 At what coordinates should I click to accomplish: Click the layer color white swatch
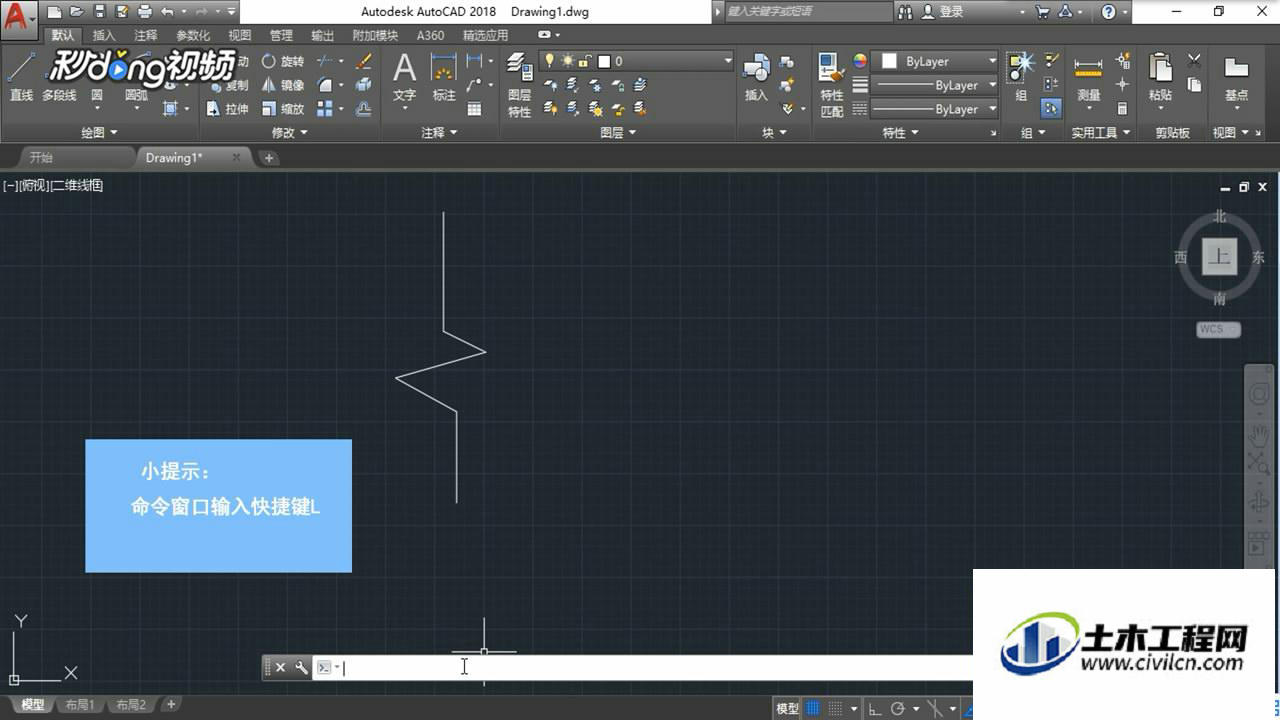(604, 61)
